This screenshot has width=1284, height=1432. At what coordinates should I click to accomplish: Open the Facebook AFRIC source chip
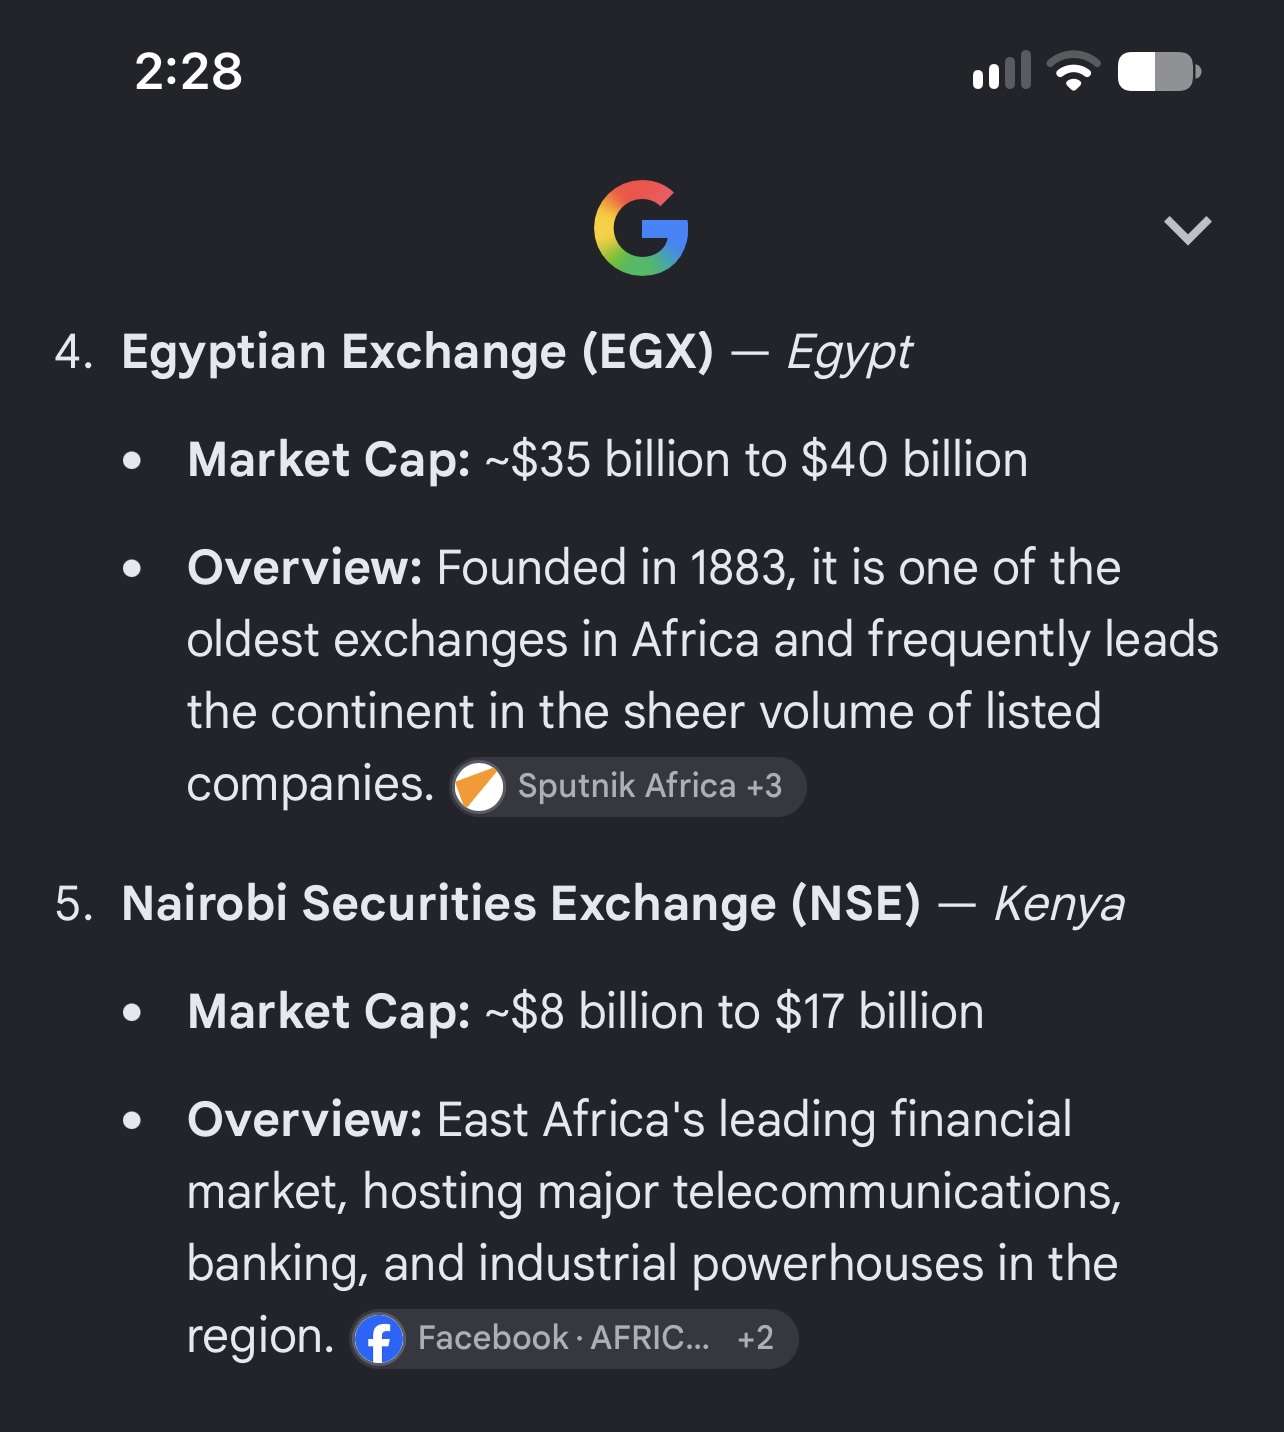pos(574,1338)
